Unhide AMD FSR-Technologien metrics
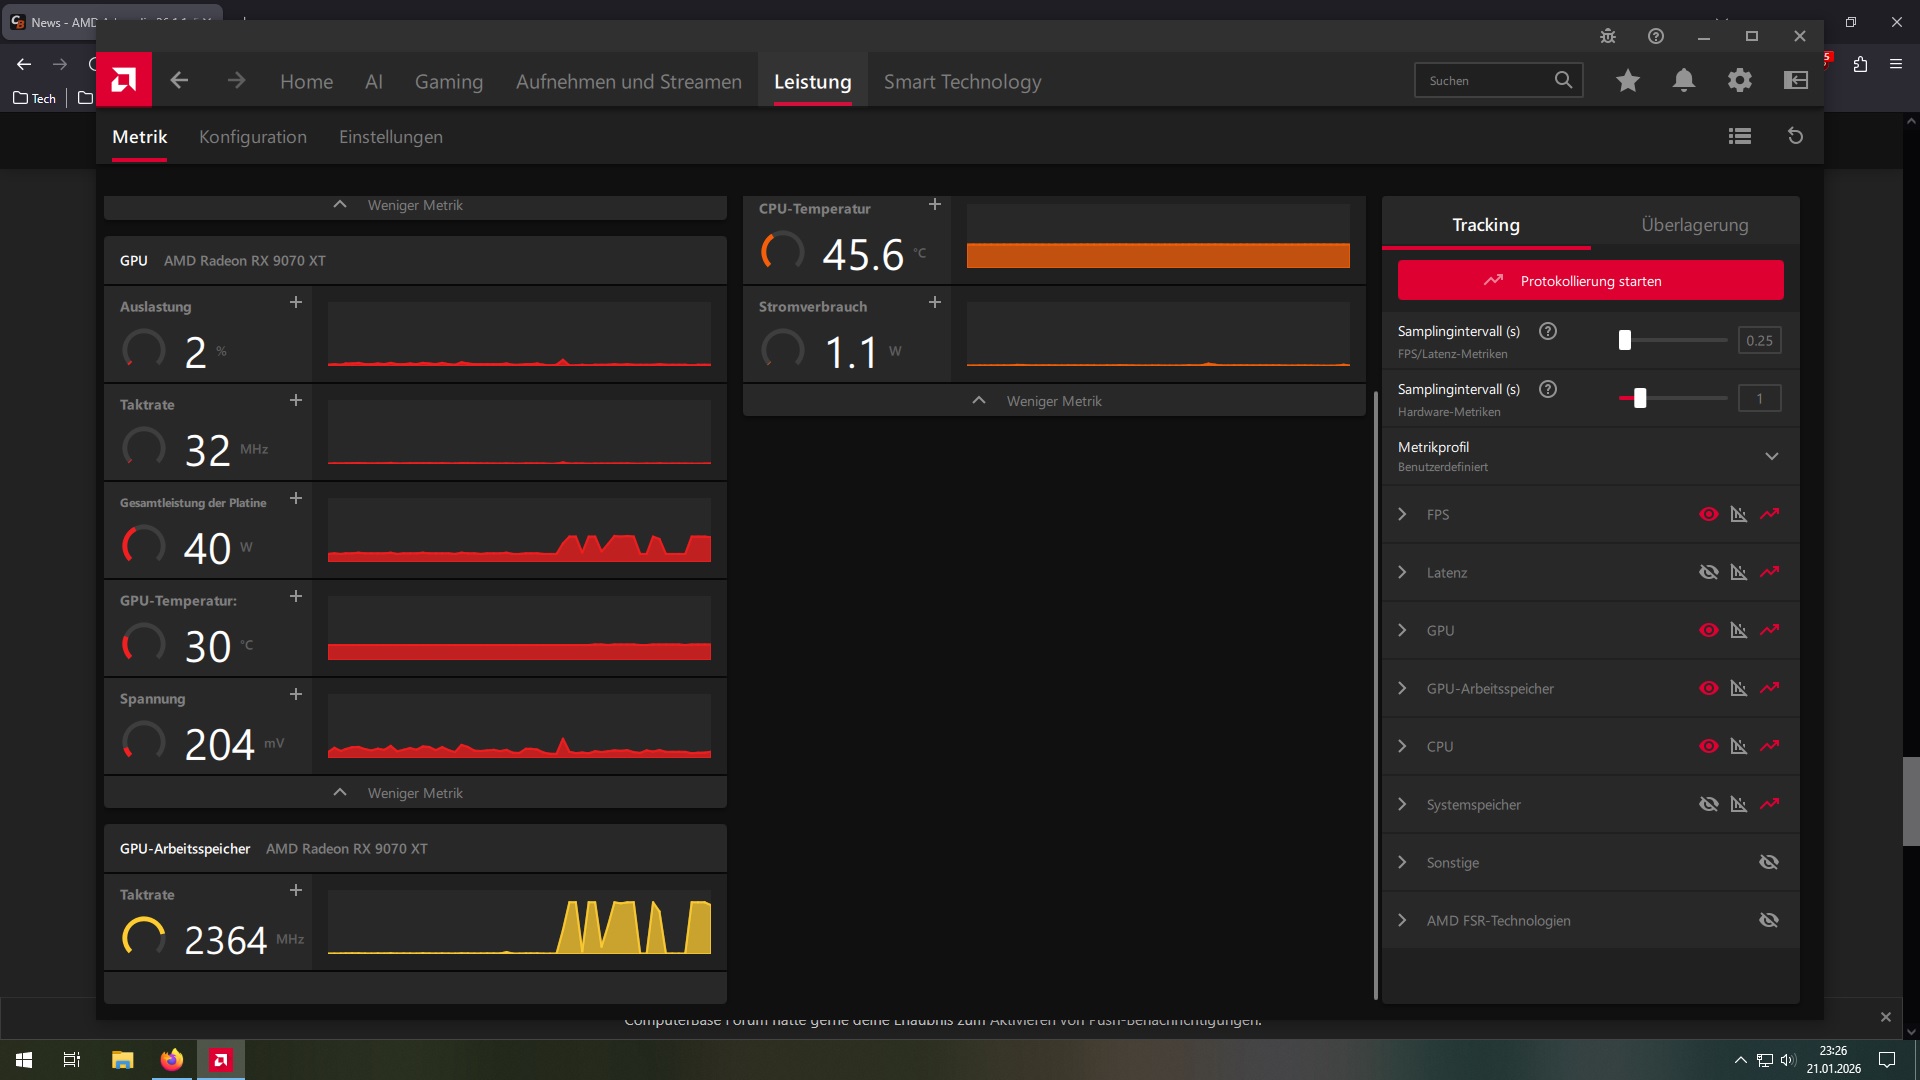The image size is (1920, 1080). (1768, 920)
